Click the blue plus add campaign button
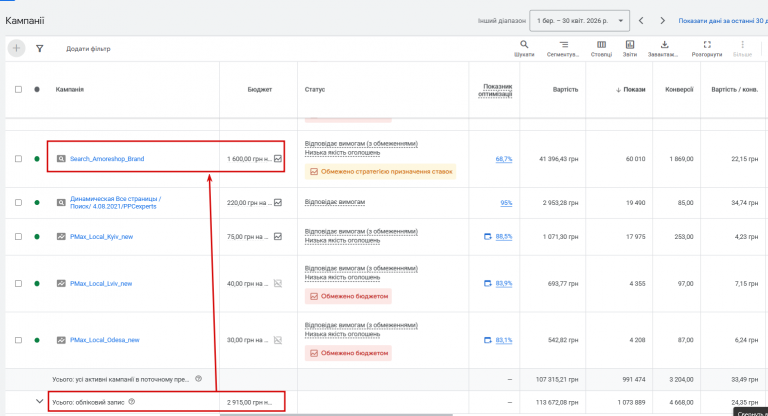This screenshot has width=768, height=416. click(16, 48)
